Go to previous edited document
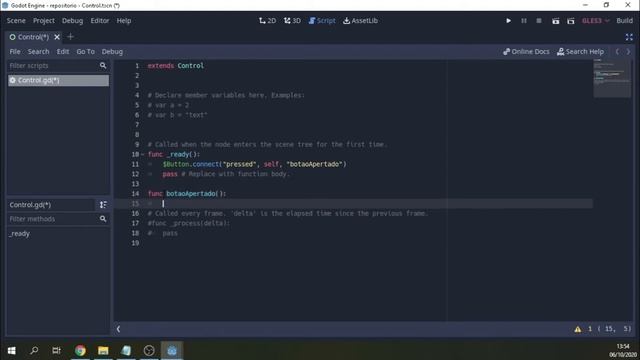The height and width of the screenshot is (360, 640). (x=617, y=51)
